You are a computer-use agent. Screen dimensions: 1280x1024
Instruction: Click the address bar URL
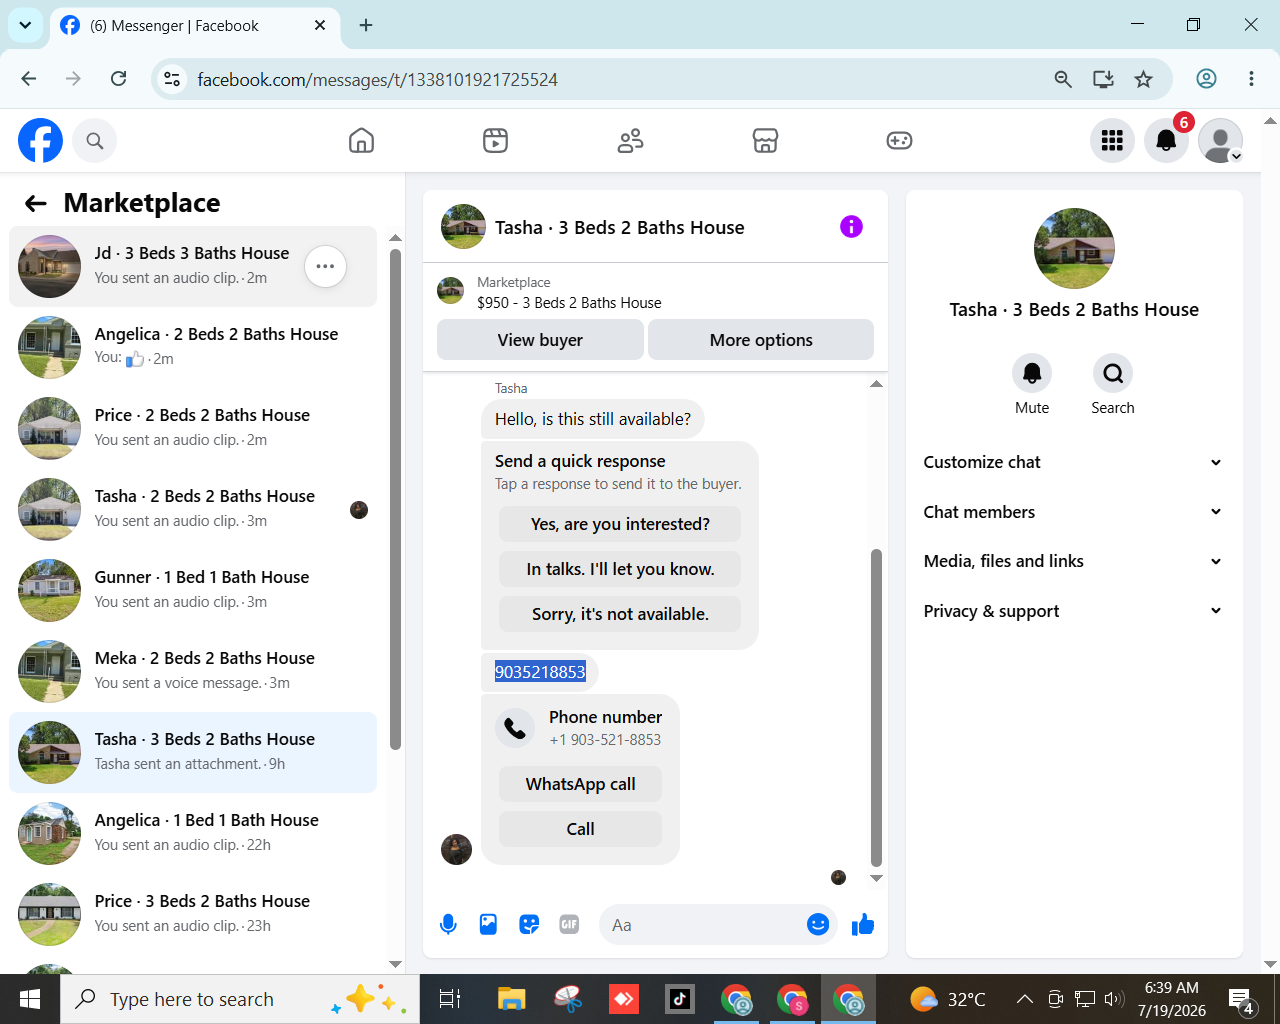[x=378, y=79]
